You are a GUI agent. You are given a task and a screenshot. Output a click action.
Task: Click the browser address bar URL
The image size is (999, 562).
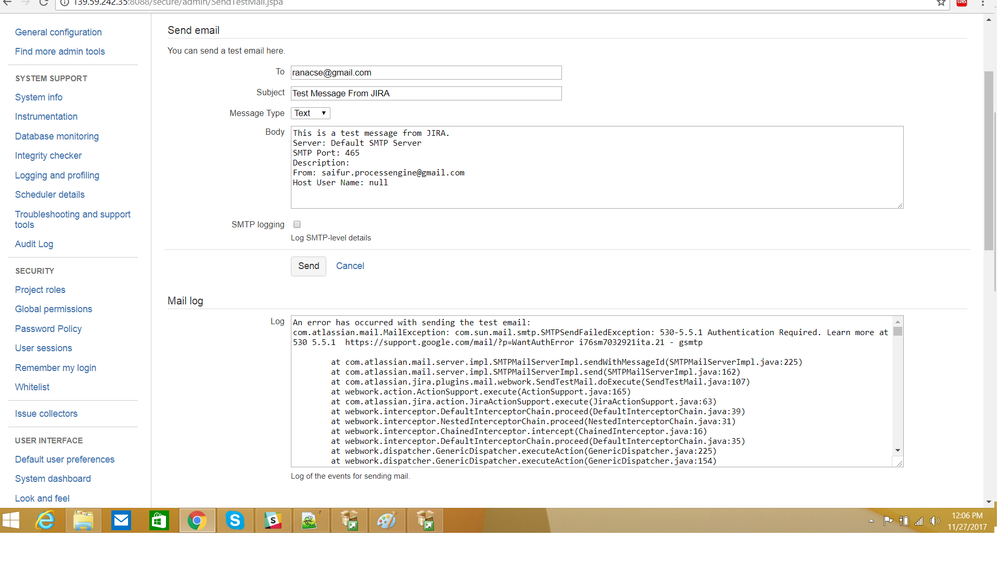178,3
